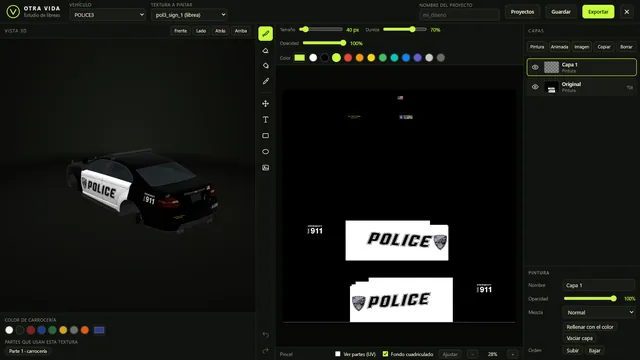Select the Fill bucket tool
Image resolution: width=640 pixels, height=360 pixels.
coord(265,66)
